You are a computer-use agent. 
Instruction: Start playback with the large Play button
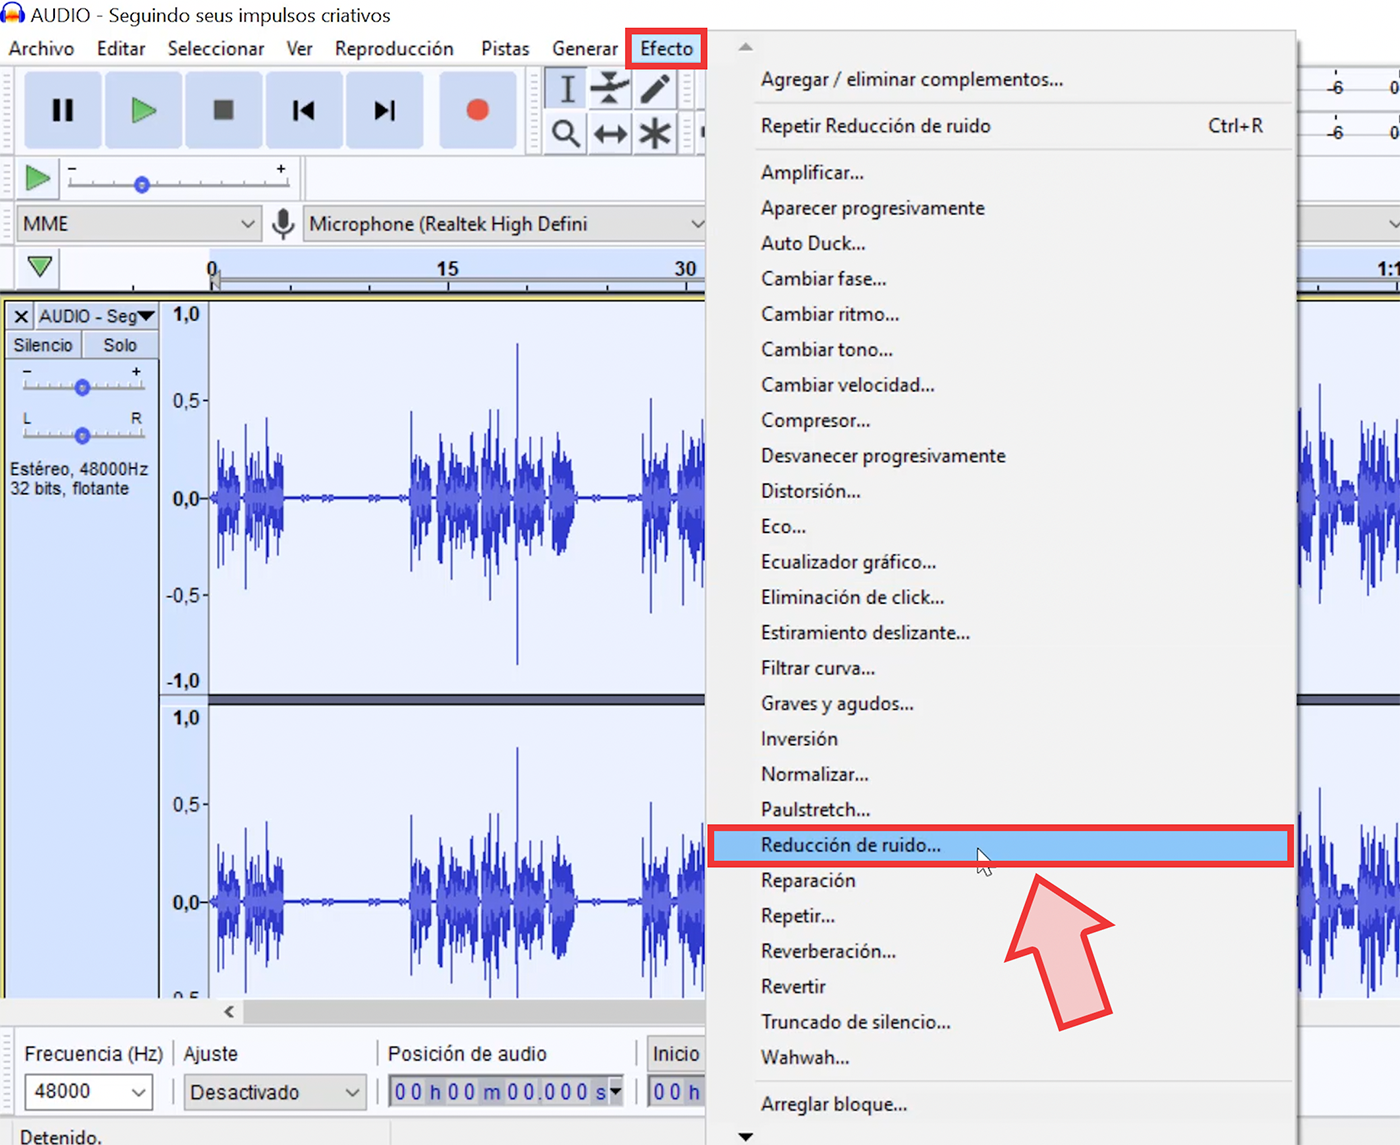click(x=143, y=110)
